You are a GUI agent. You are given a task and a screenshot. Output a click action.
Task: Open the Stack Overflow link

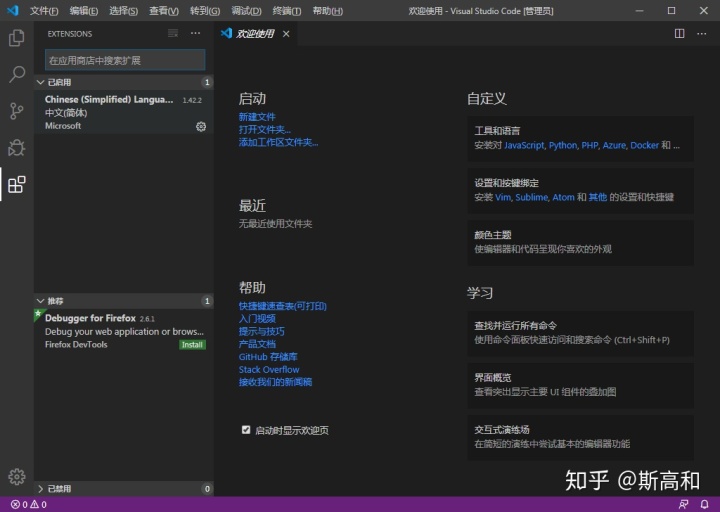[269, 370]
